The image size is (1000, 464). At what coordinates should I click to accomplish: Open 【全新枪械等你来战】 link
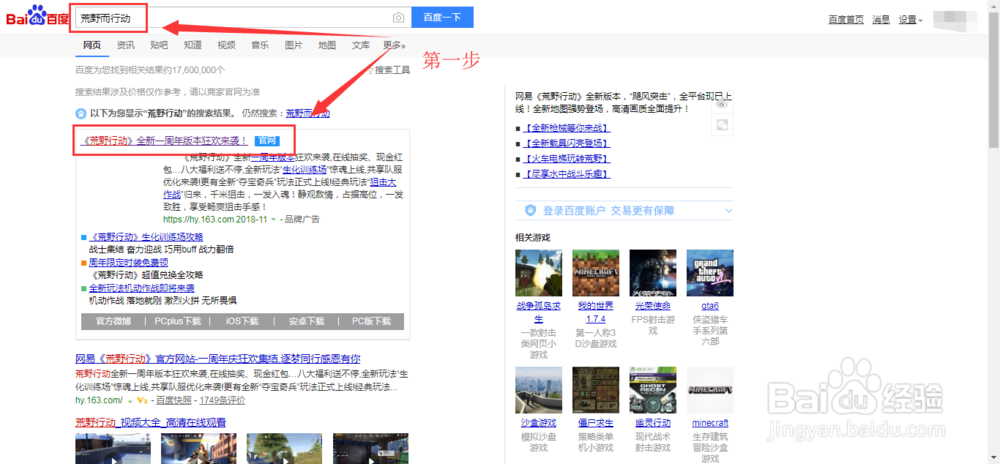coord(566,127)
